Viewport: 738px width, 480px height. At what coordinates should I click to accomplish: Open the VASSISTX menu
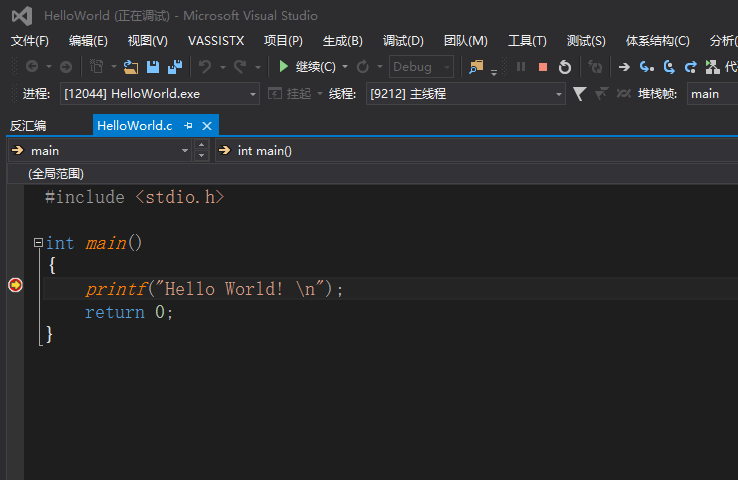[x=216, y=41]
